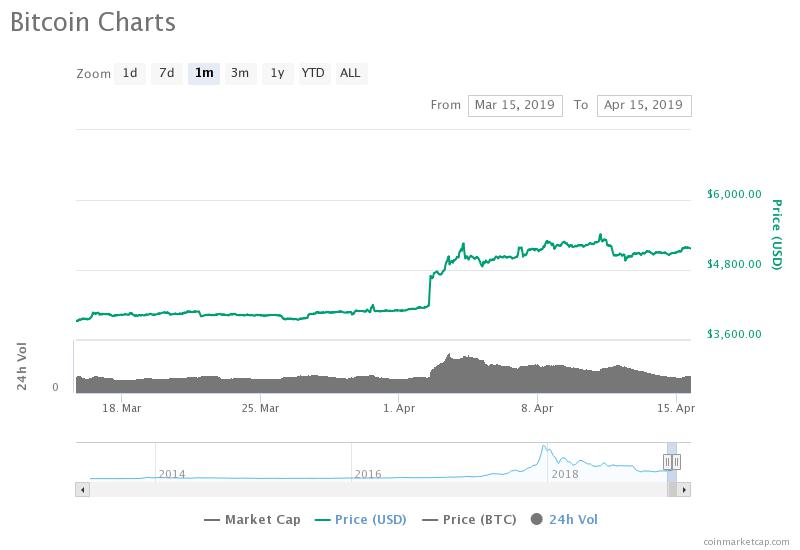Click the left navigator range handle

point(667,461)
